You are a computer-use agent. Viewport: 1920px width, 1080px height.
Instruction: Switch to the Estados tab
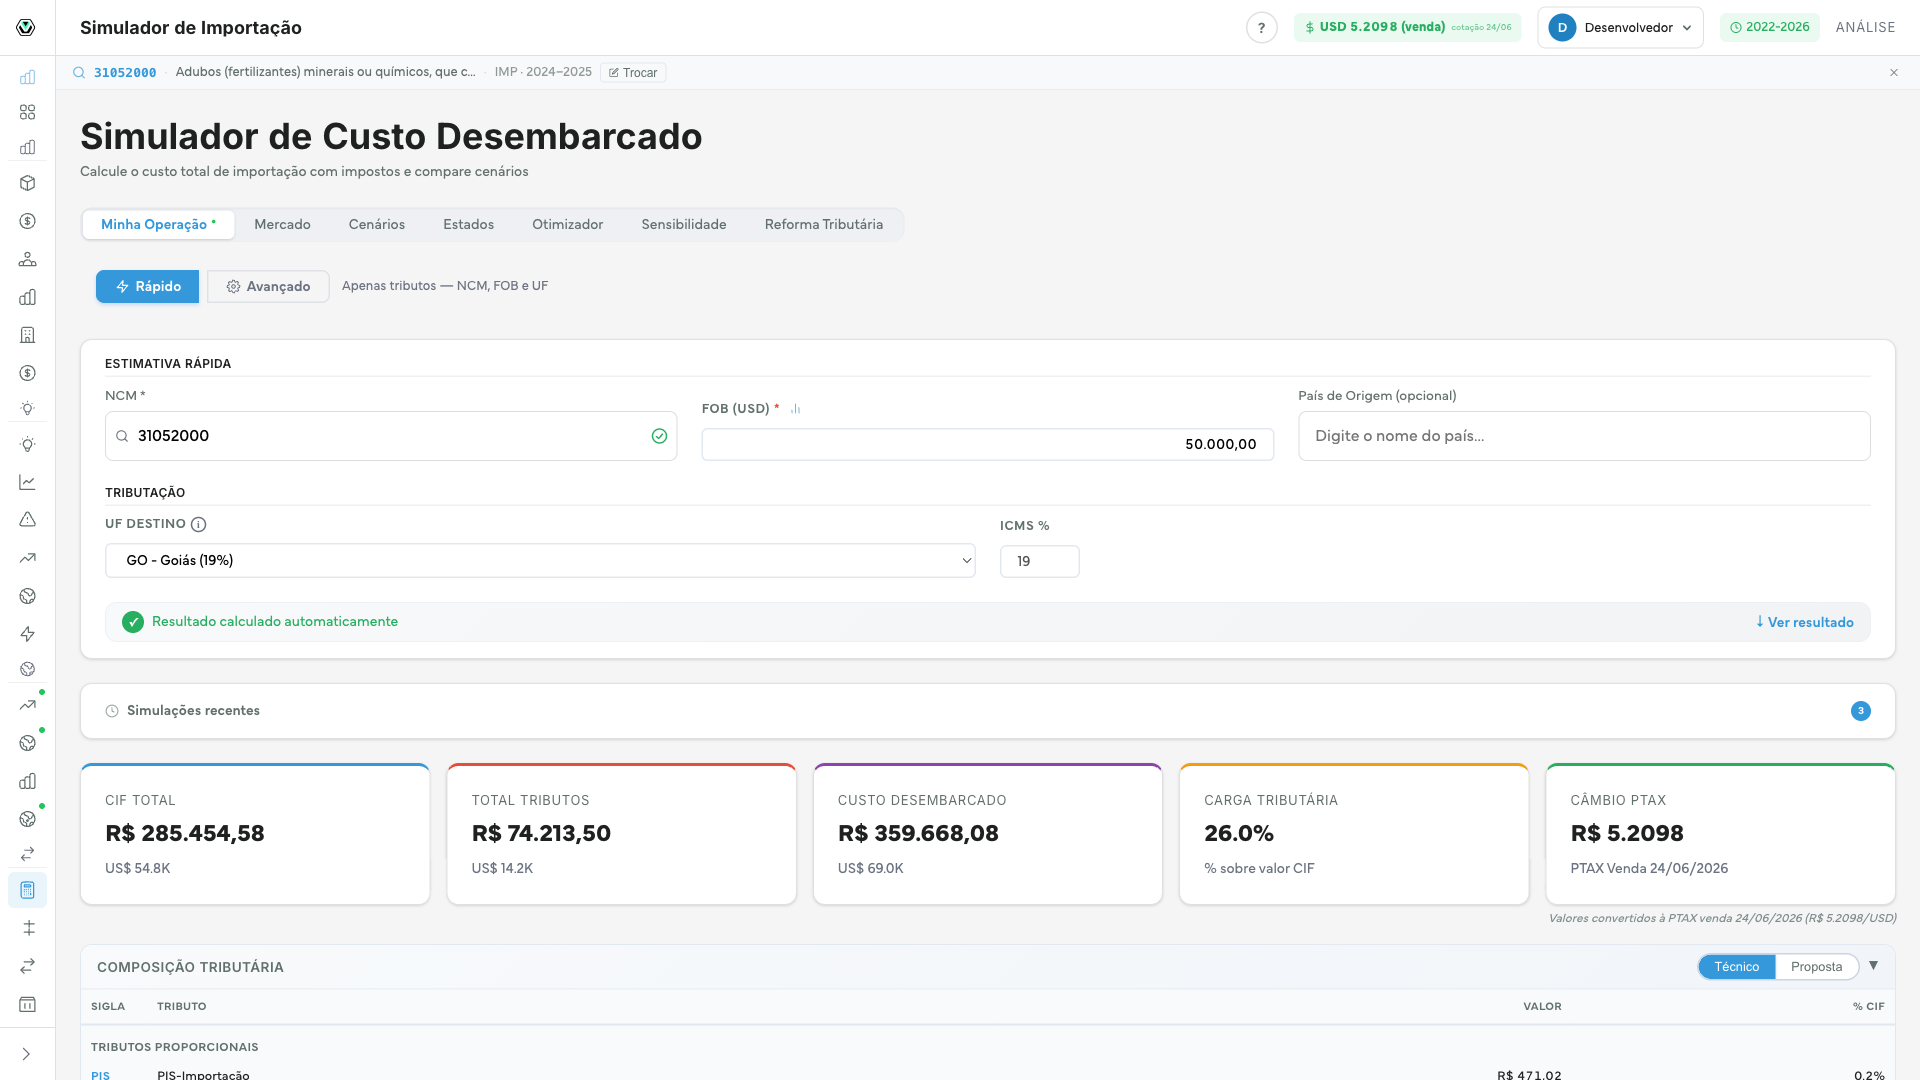tap(468, 225)
